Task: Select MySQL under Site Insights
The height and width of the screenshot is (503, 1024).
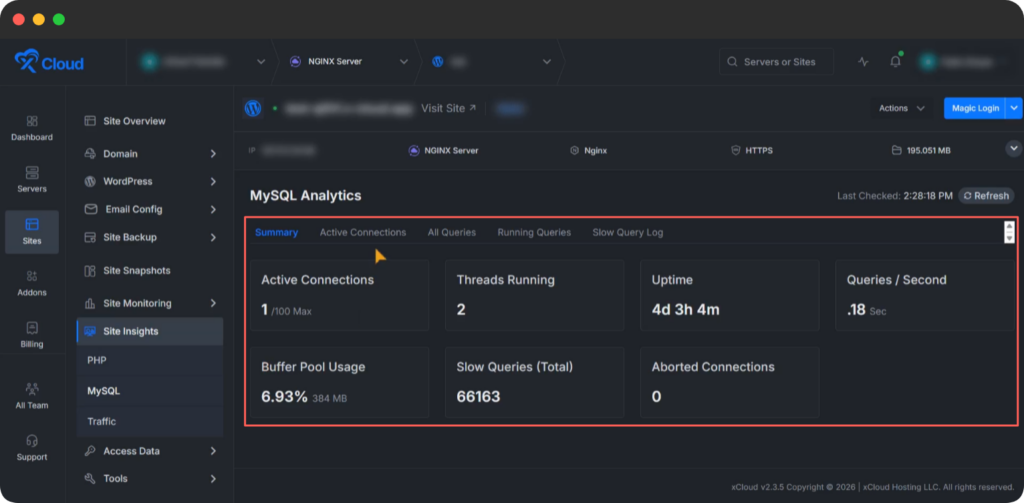Action: (x=103, y=391)
